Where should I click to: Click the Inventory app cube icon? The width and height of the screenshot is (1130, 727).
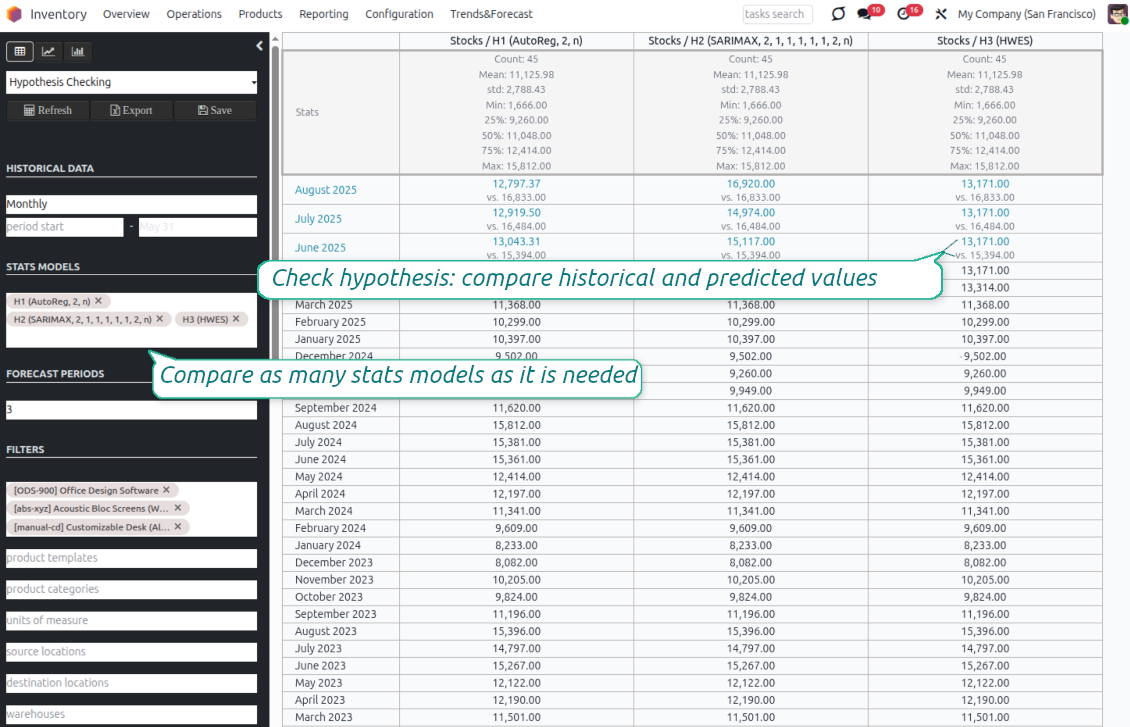14,14
